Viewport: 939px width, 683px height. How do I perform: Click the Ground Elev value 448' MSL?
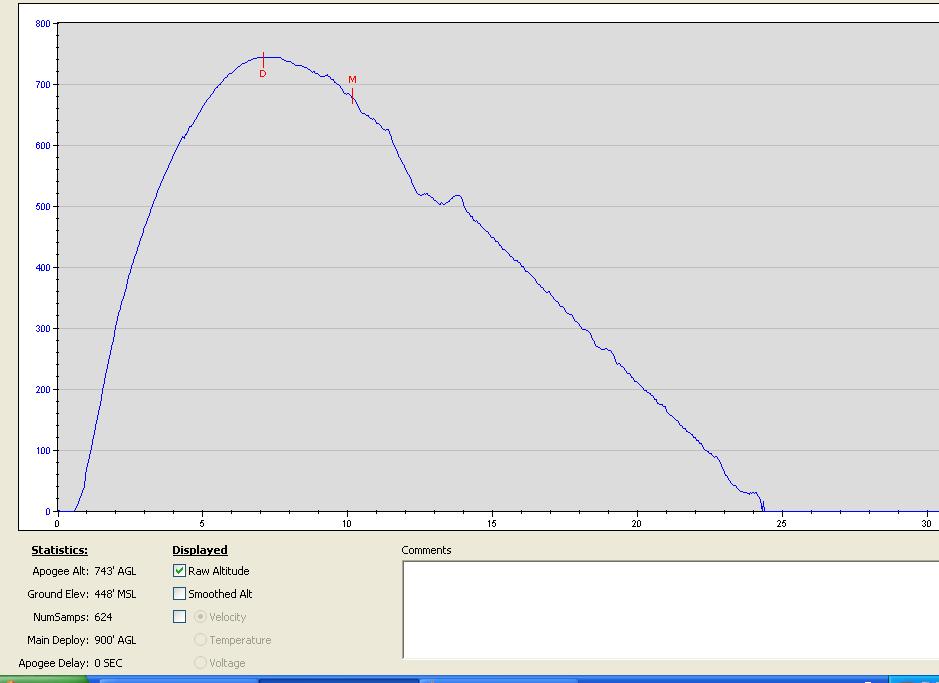point(115,594)
